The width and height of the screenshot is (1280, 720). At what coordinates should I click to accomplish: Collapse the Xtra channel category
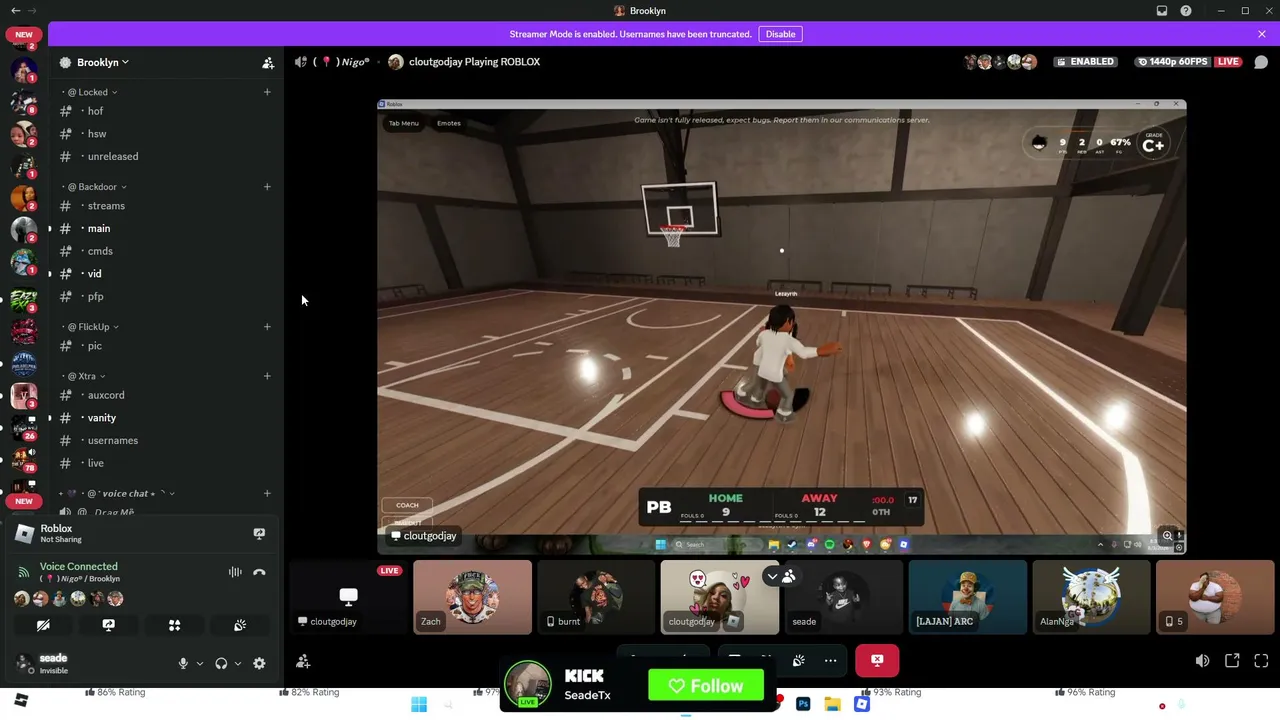tap(83, 376)
